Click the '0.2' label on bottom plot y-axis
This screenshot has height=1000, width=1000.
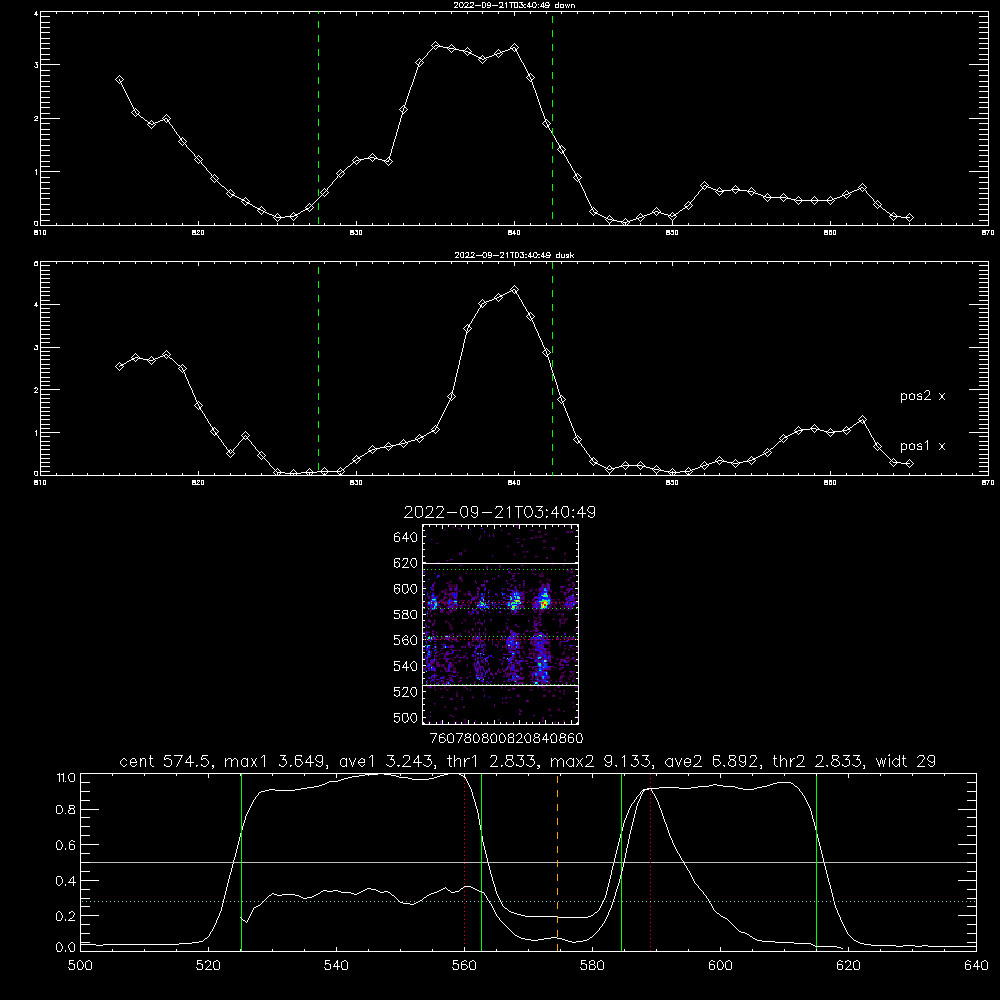coord(66,916)
